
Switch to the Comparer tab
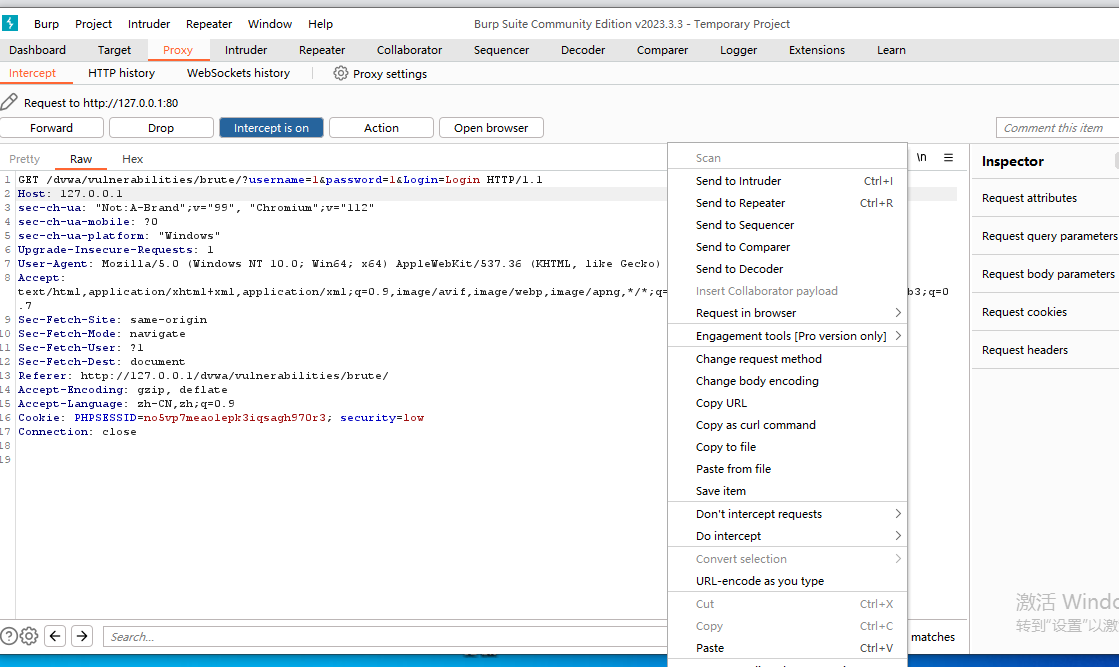click(662, 50)
